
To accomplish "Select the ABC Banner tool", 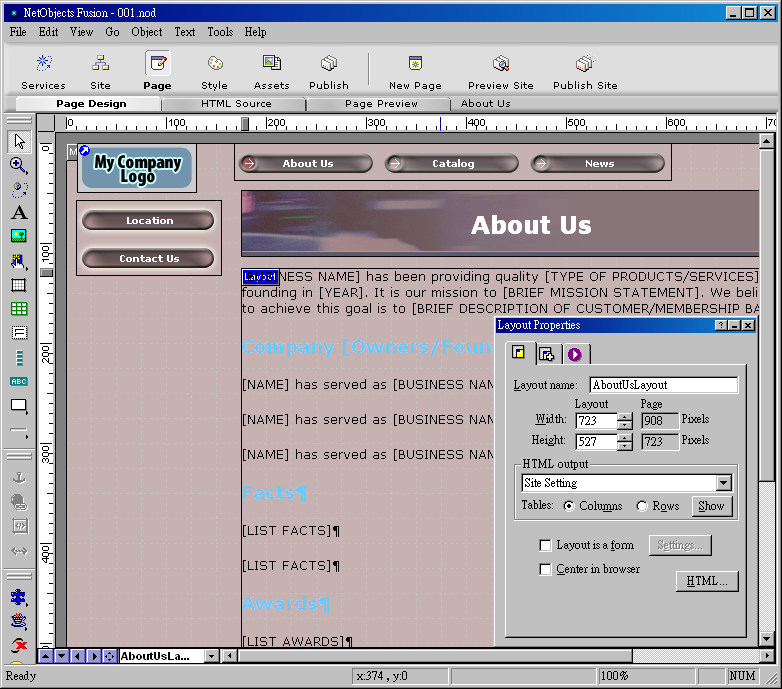I will pos(19,381).
